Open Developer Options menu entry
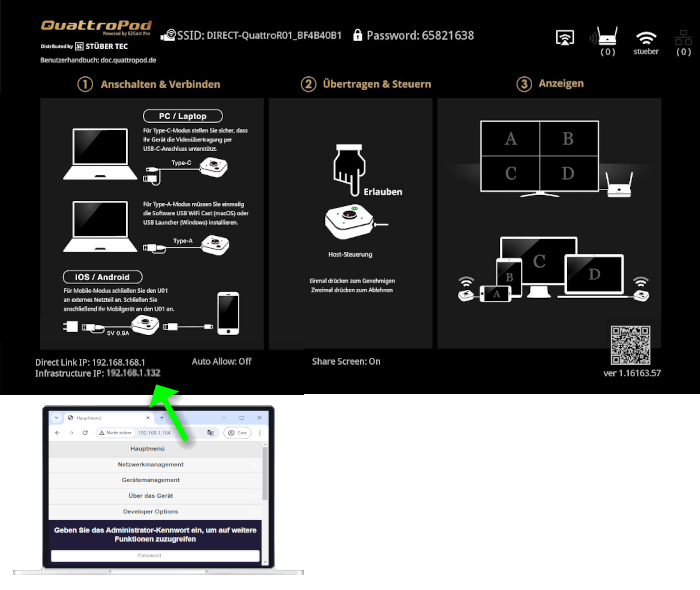 click(x=155, y=511)
